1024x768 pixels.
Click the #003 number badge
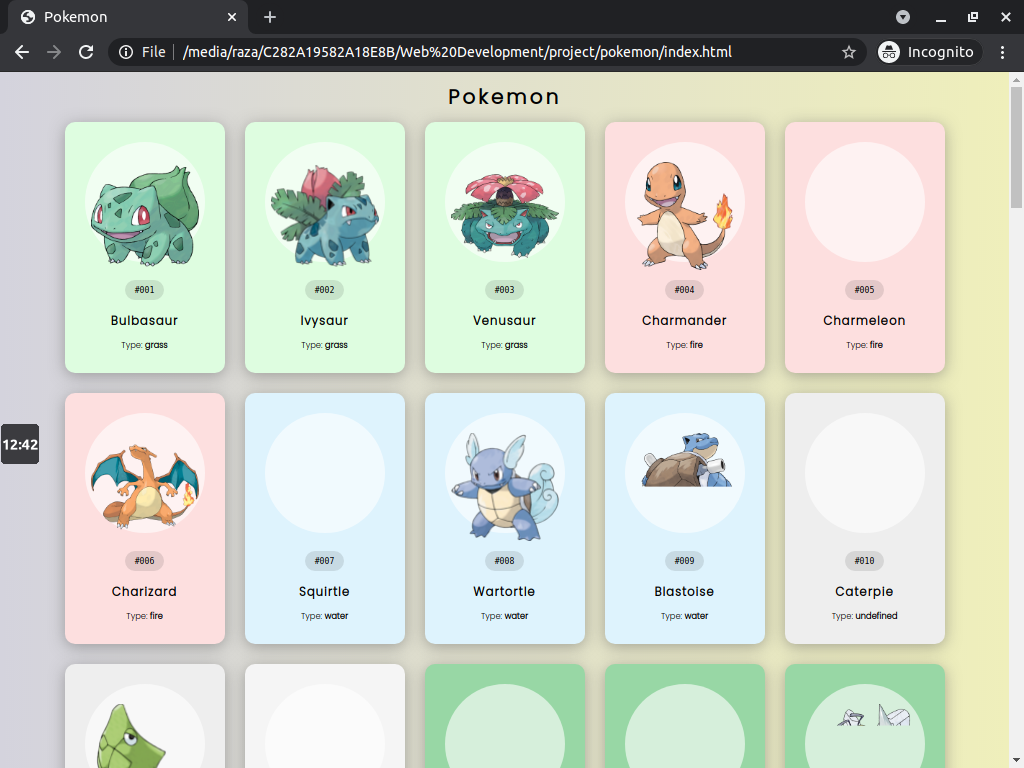pos(504,290)
